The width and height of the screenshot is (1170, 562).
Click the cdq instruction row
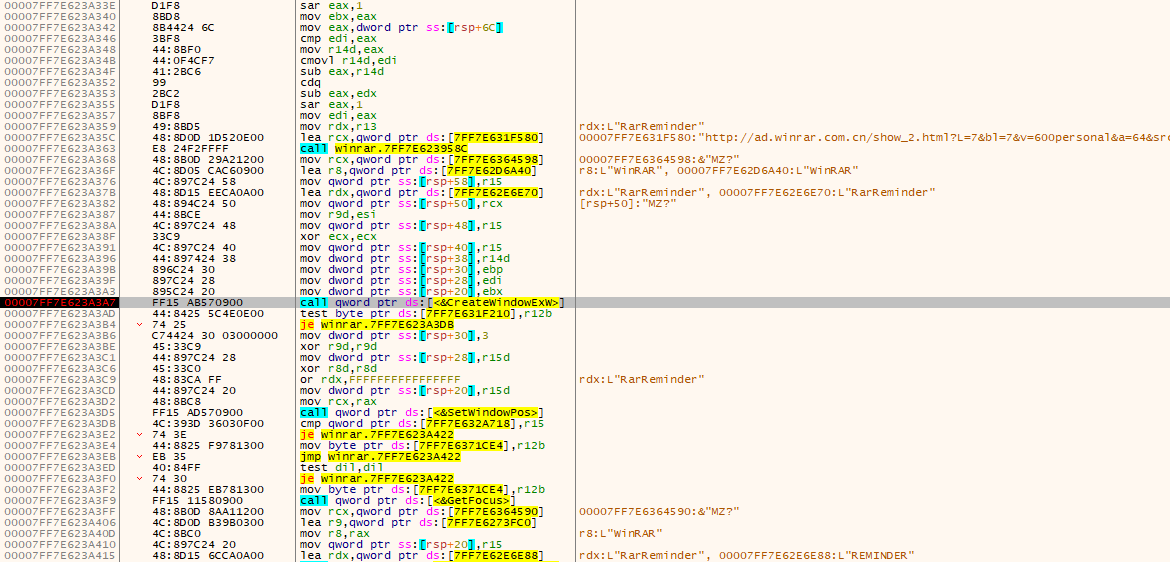[x=307, y=82]
